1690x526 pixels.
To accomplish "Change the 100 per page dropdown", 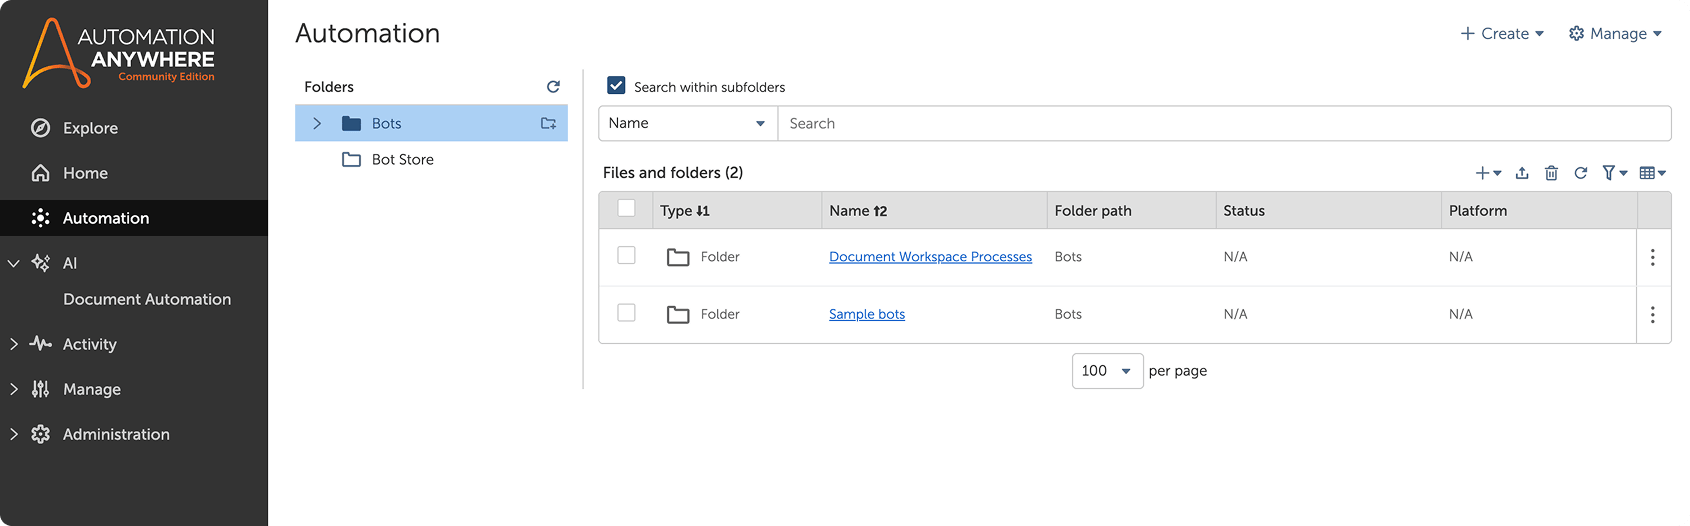I will [1107, 371].
